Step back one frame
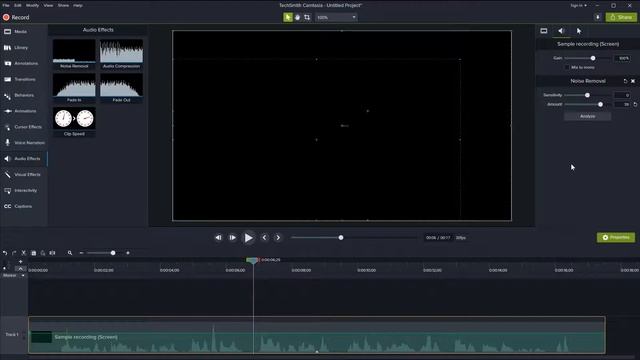The width and height of the screenshot is (640, 360). click(218, 238)
